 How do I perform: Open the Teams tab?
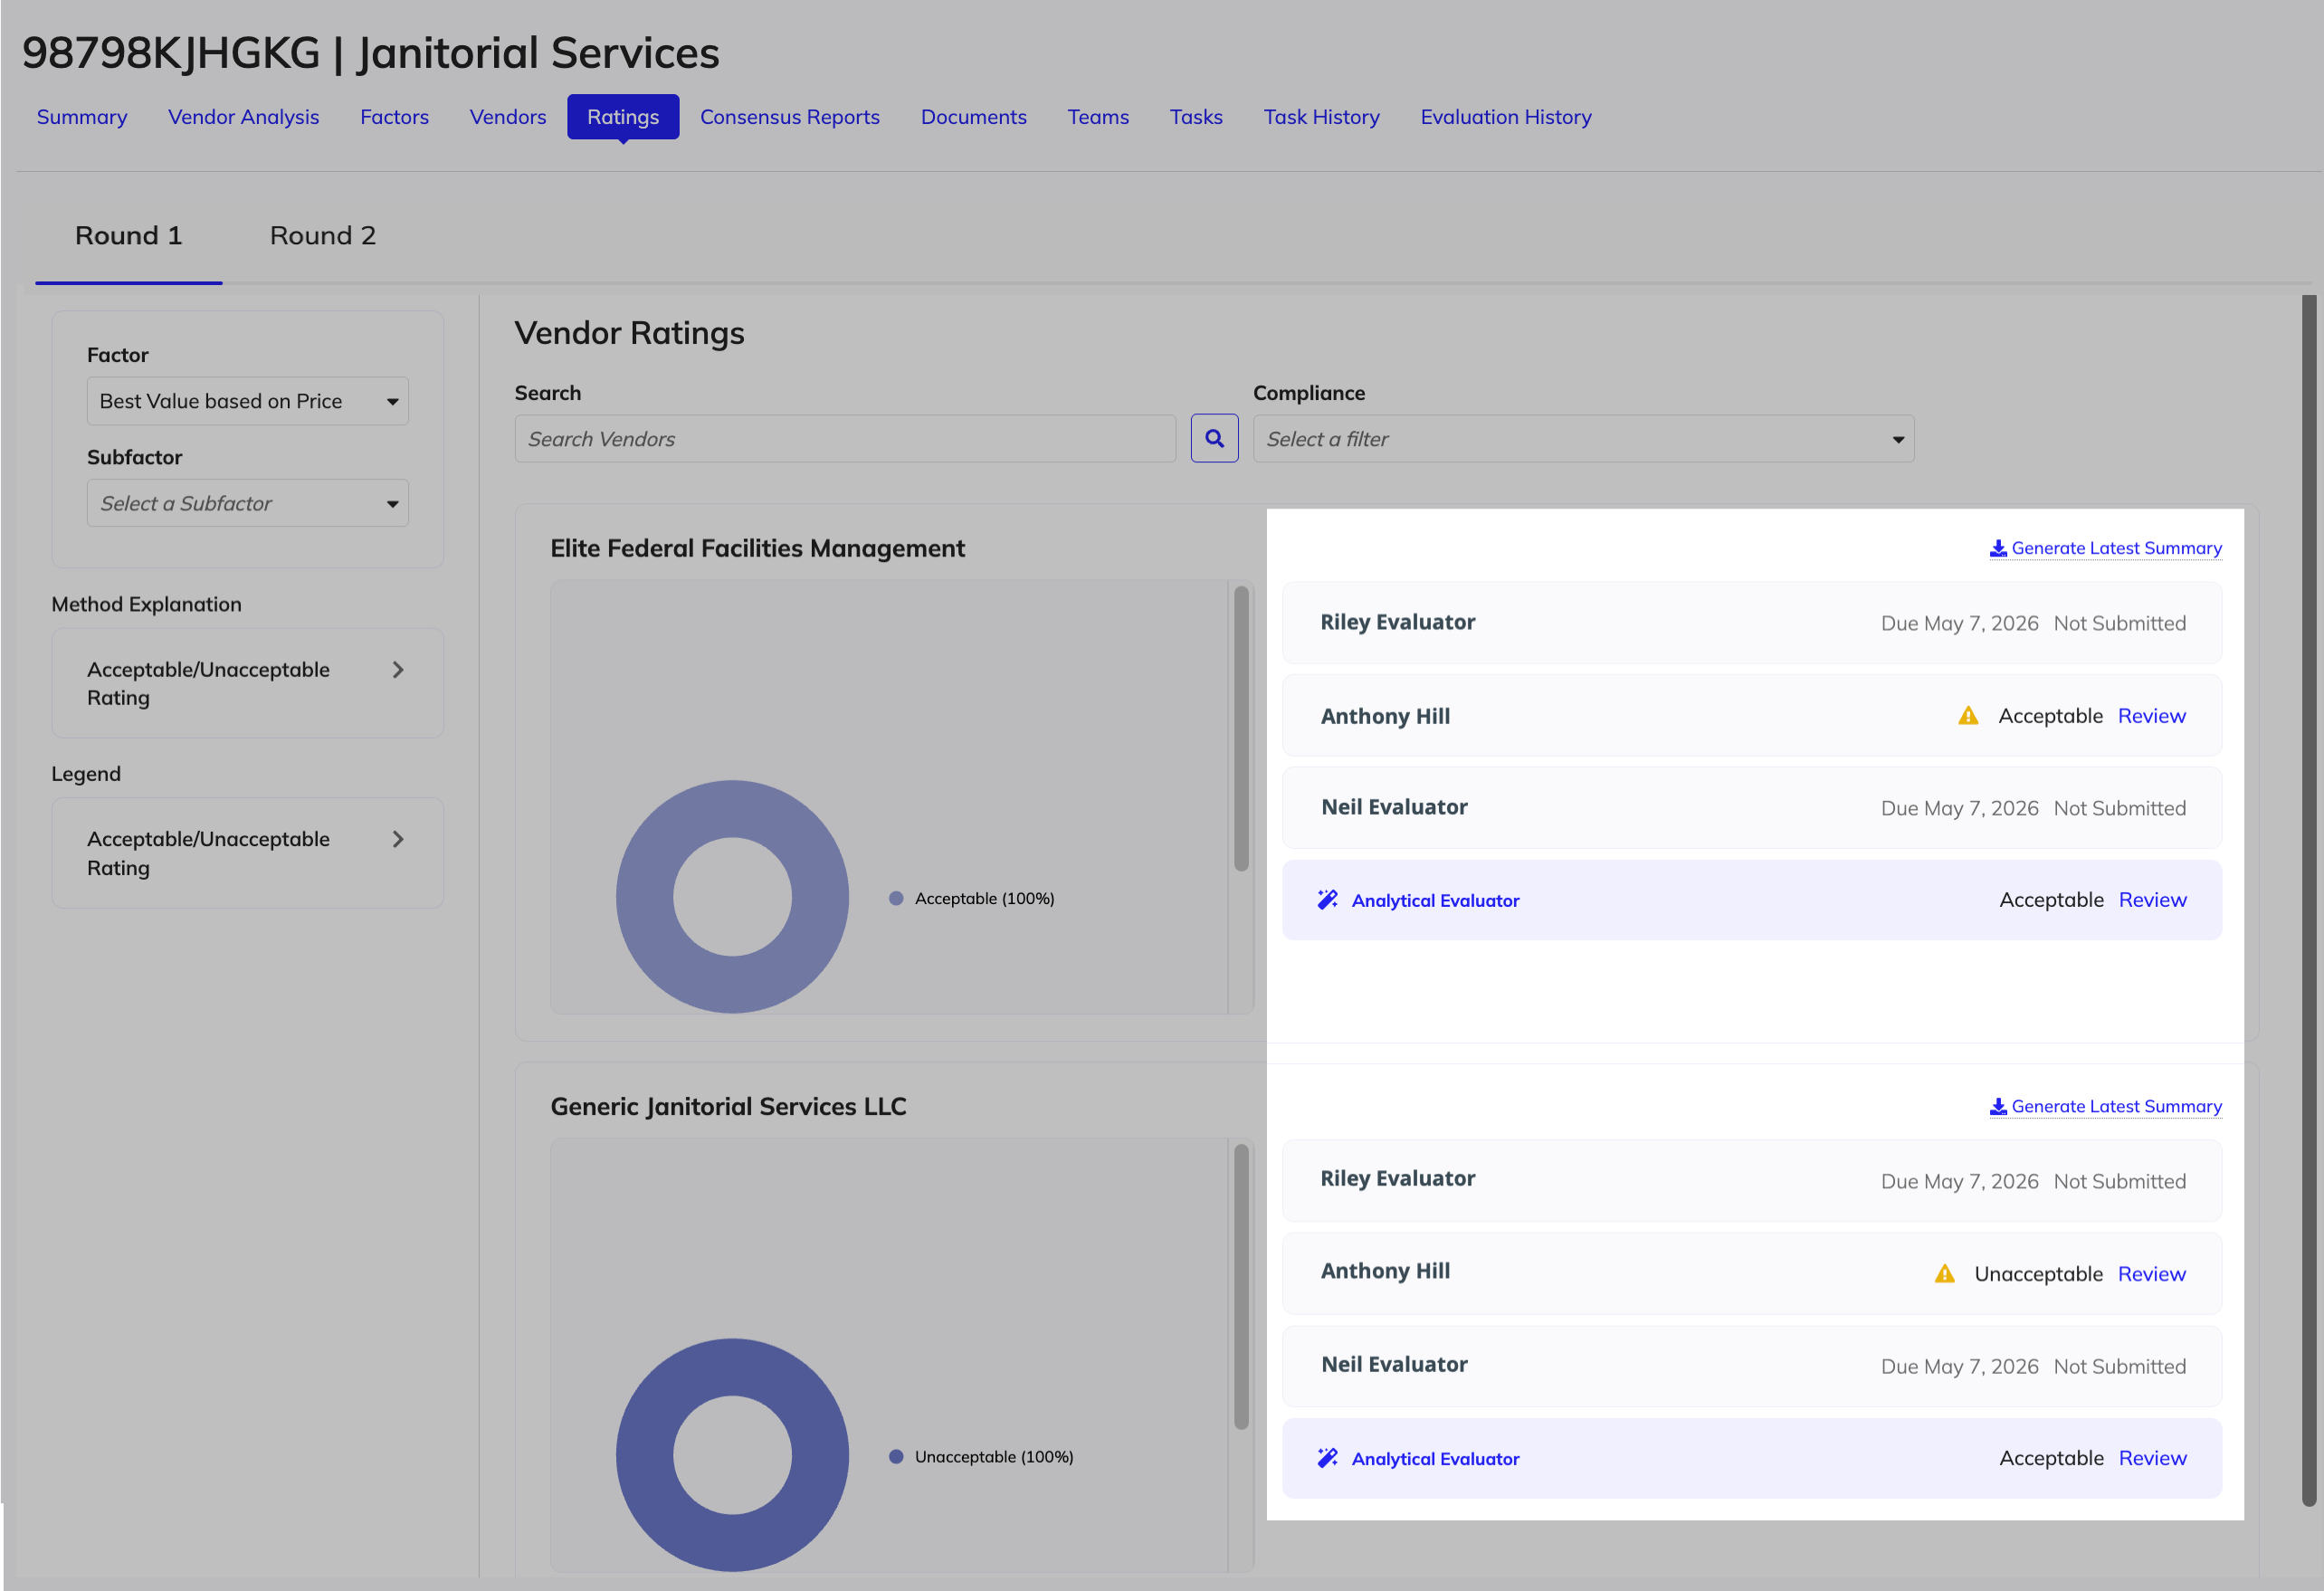click(1098, 117)
